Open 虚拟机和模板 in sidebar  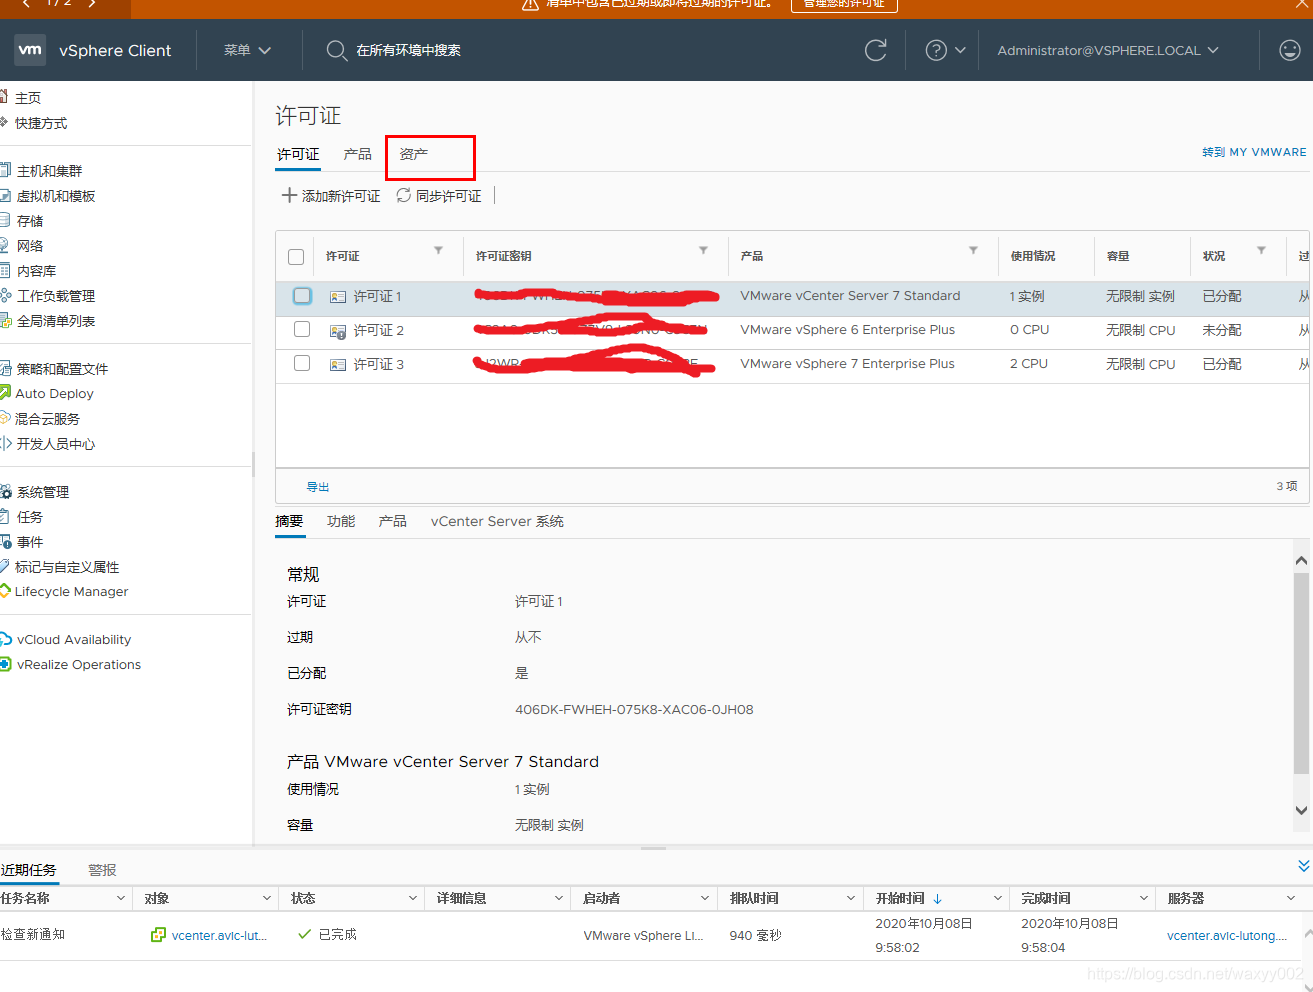coord(55,196)
